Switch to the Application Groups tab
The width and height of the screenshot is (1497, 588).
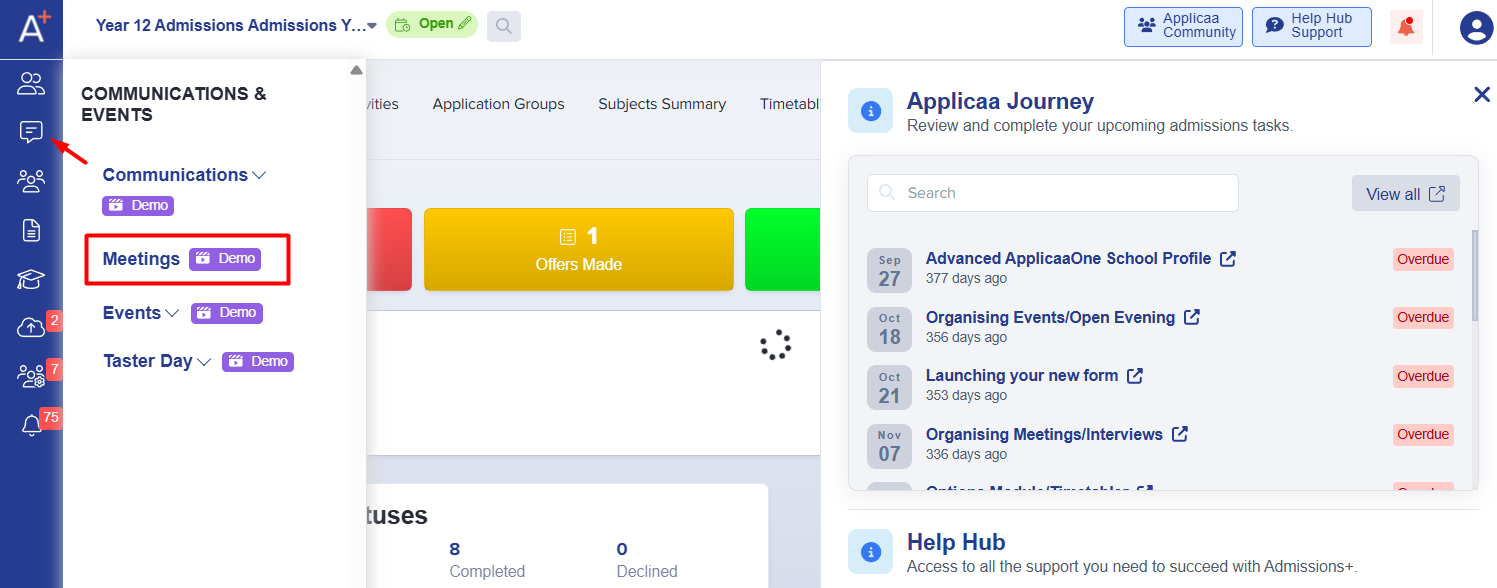pyautogui.click(x=498, y=104)
